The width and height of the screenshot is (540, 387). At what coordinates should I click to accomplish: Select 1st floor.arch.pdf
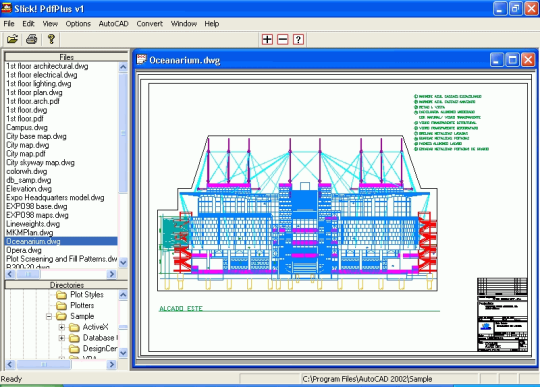(33, 101)
